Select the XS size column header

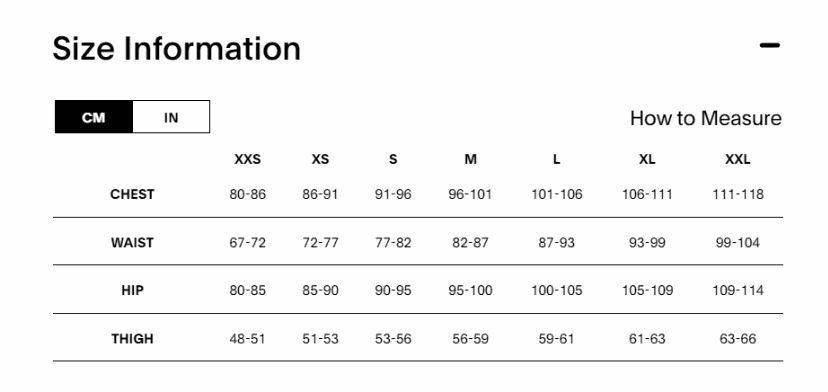coord(320,159)
